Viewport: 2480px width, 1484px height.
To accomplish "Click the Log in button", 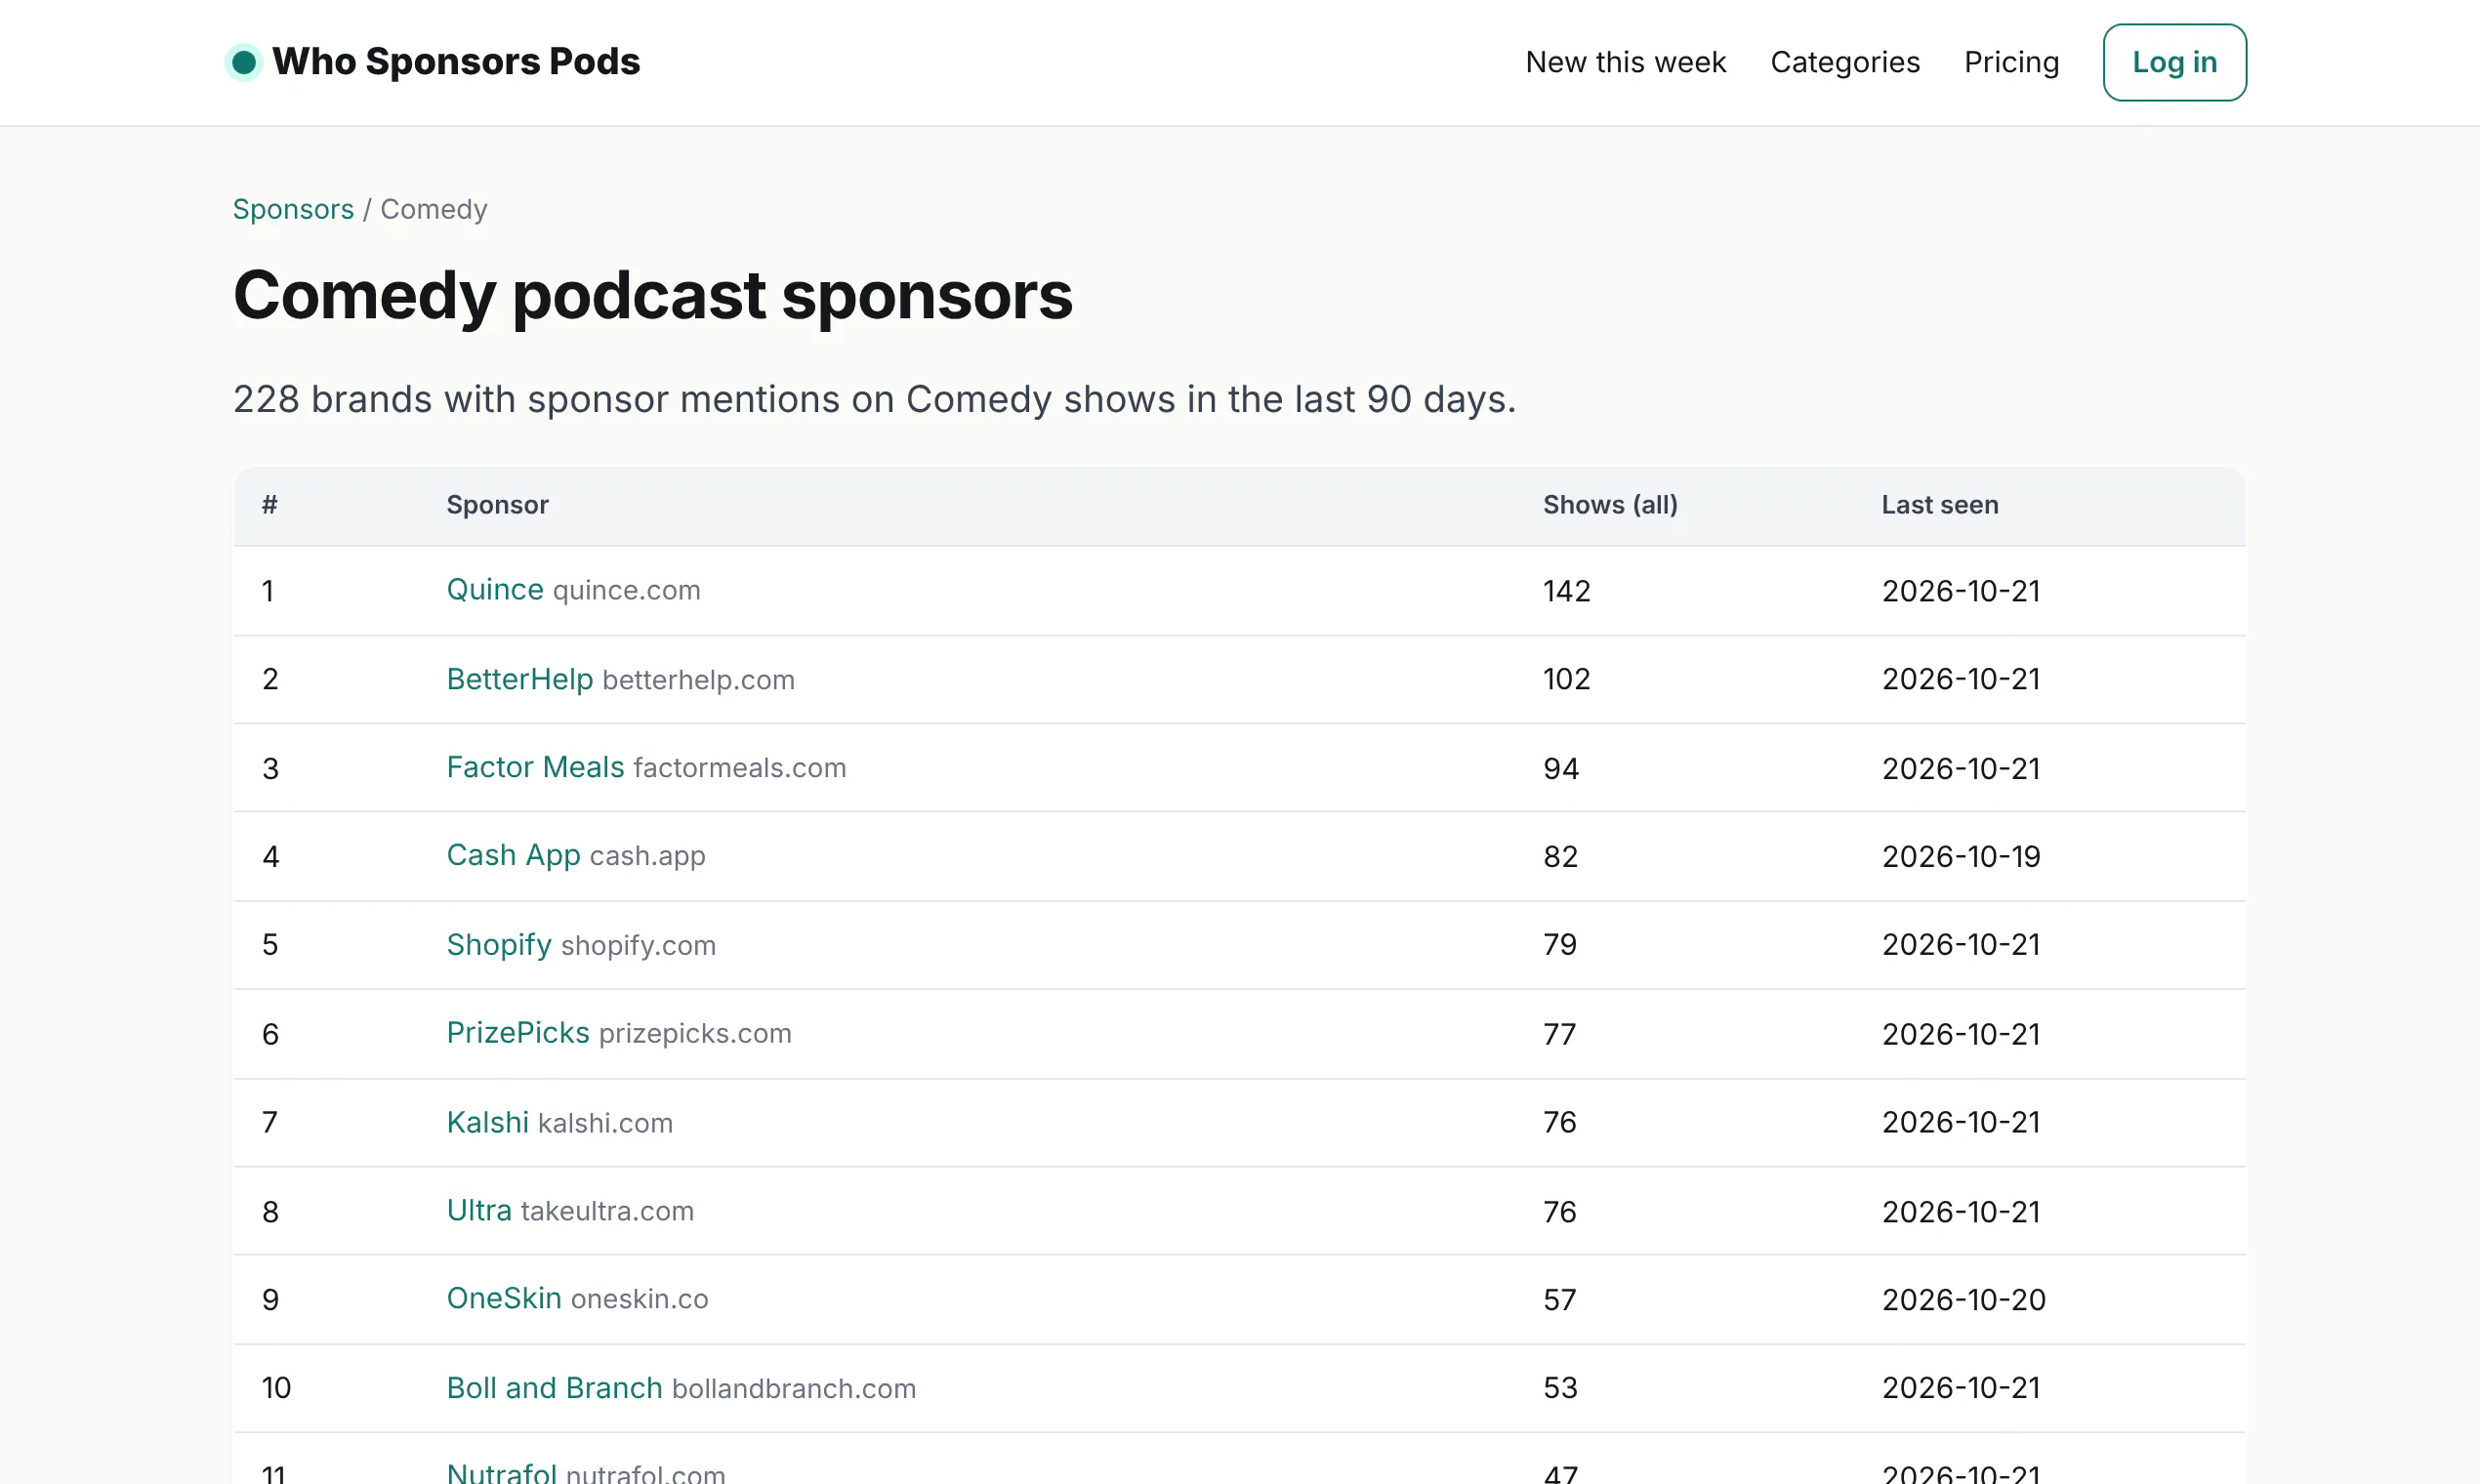I will tap(2174, 62).
